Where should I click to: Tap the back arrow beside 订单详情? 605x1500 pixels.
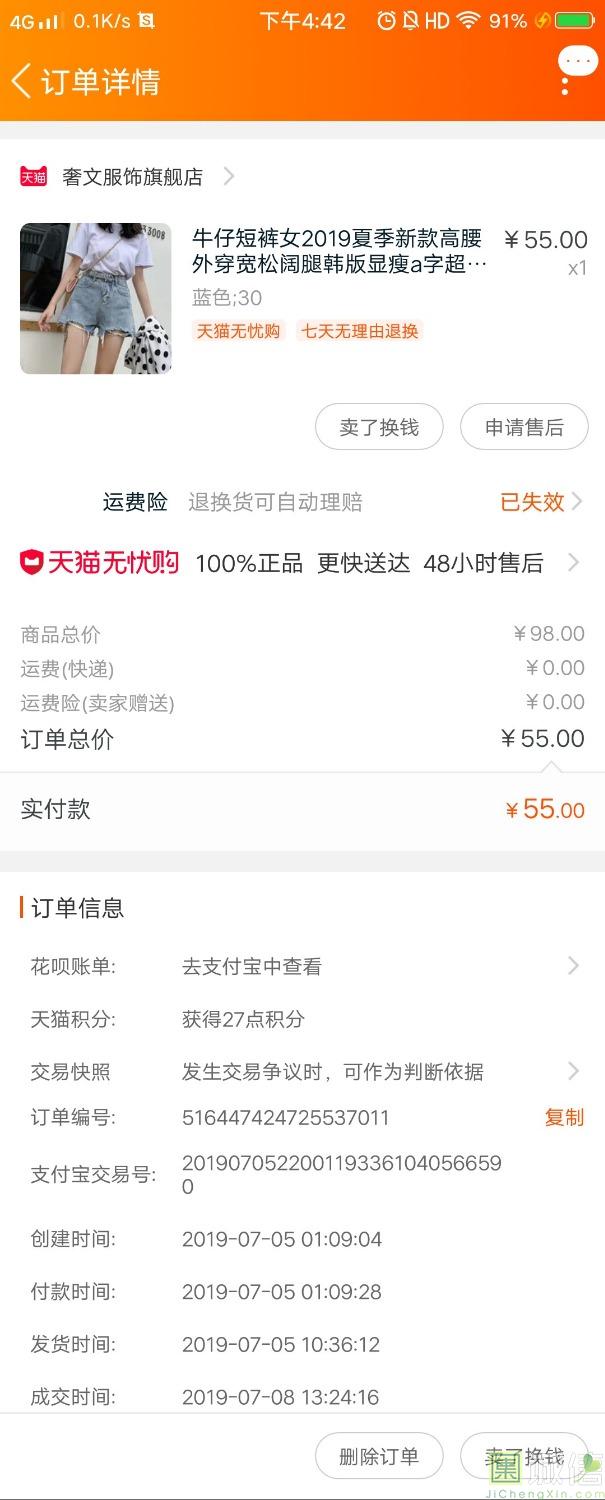[22, 81]
